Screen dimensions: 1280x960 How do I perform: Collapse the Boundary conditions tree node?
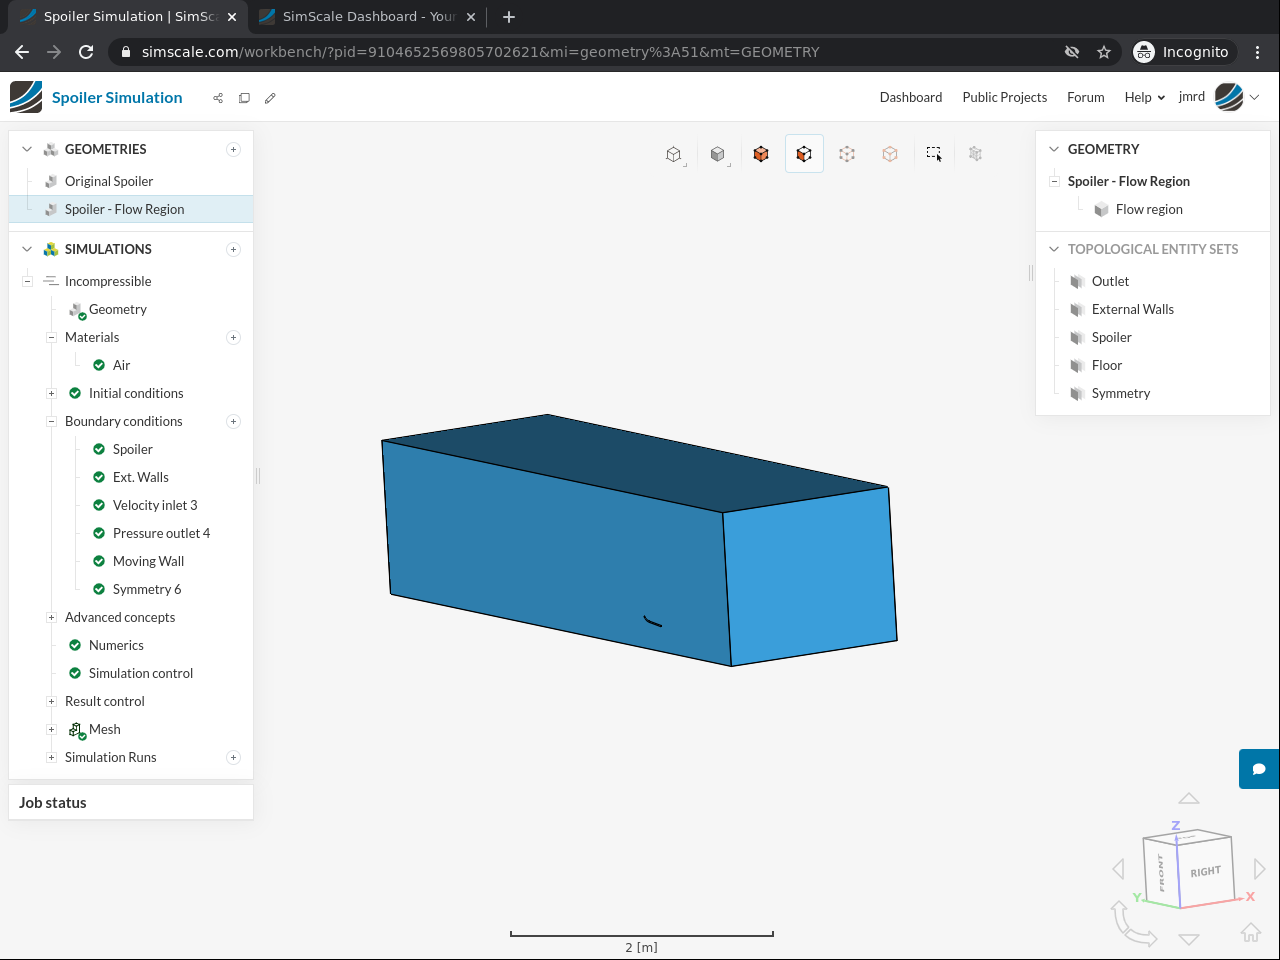click(x=51, y=421)
